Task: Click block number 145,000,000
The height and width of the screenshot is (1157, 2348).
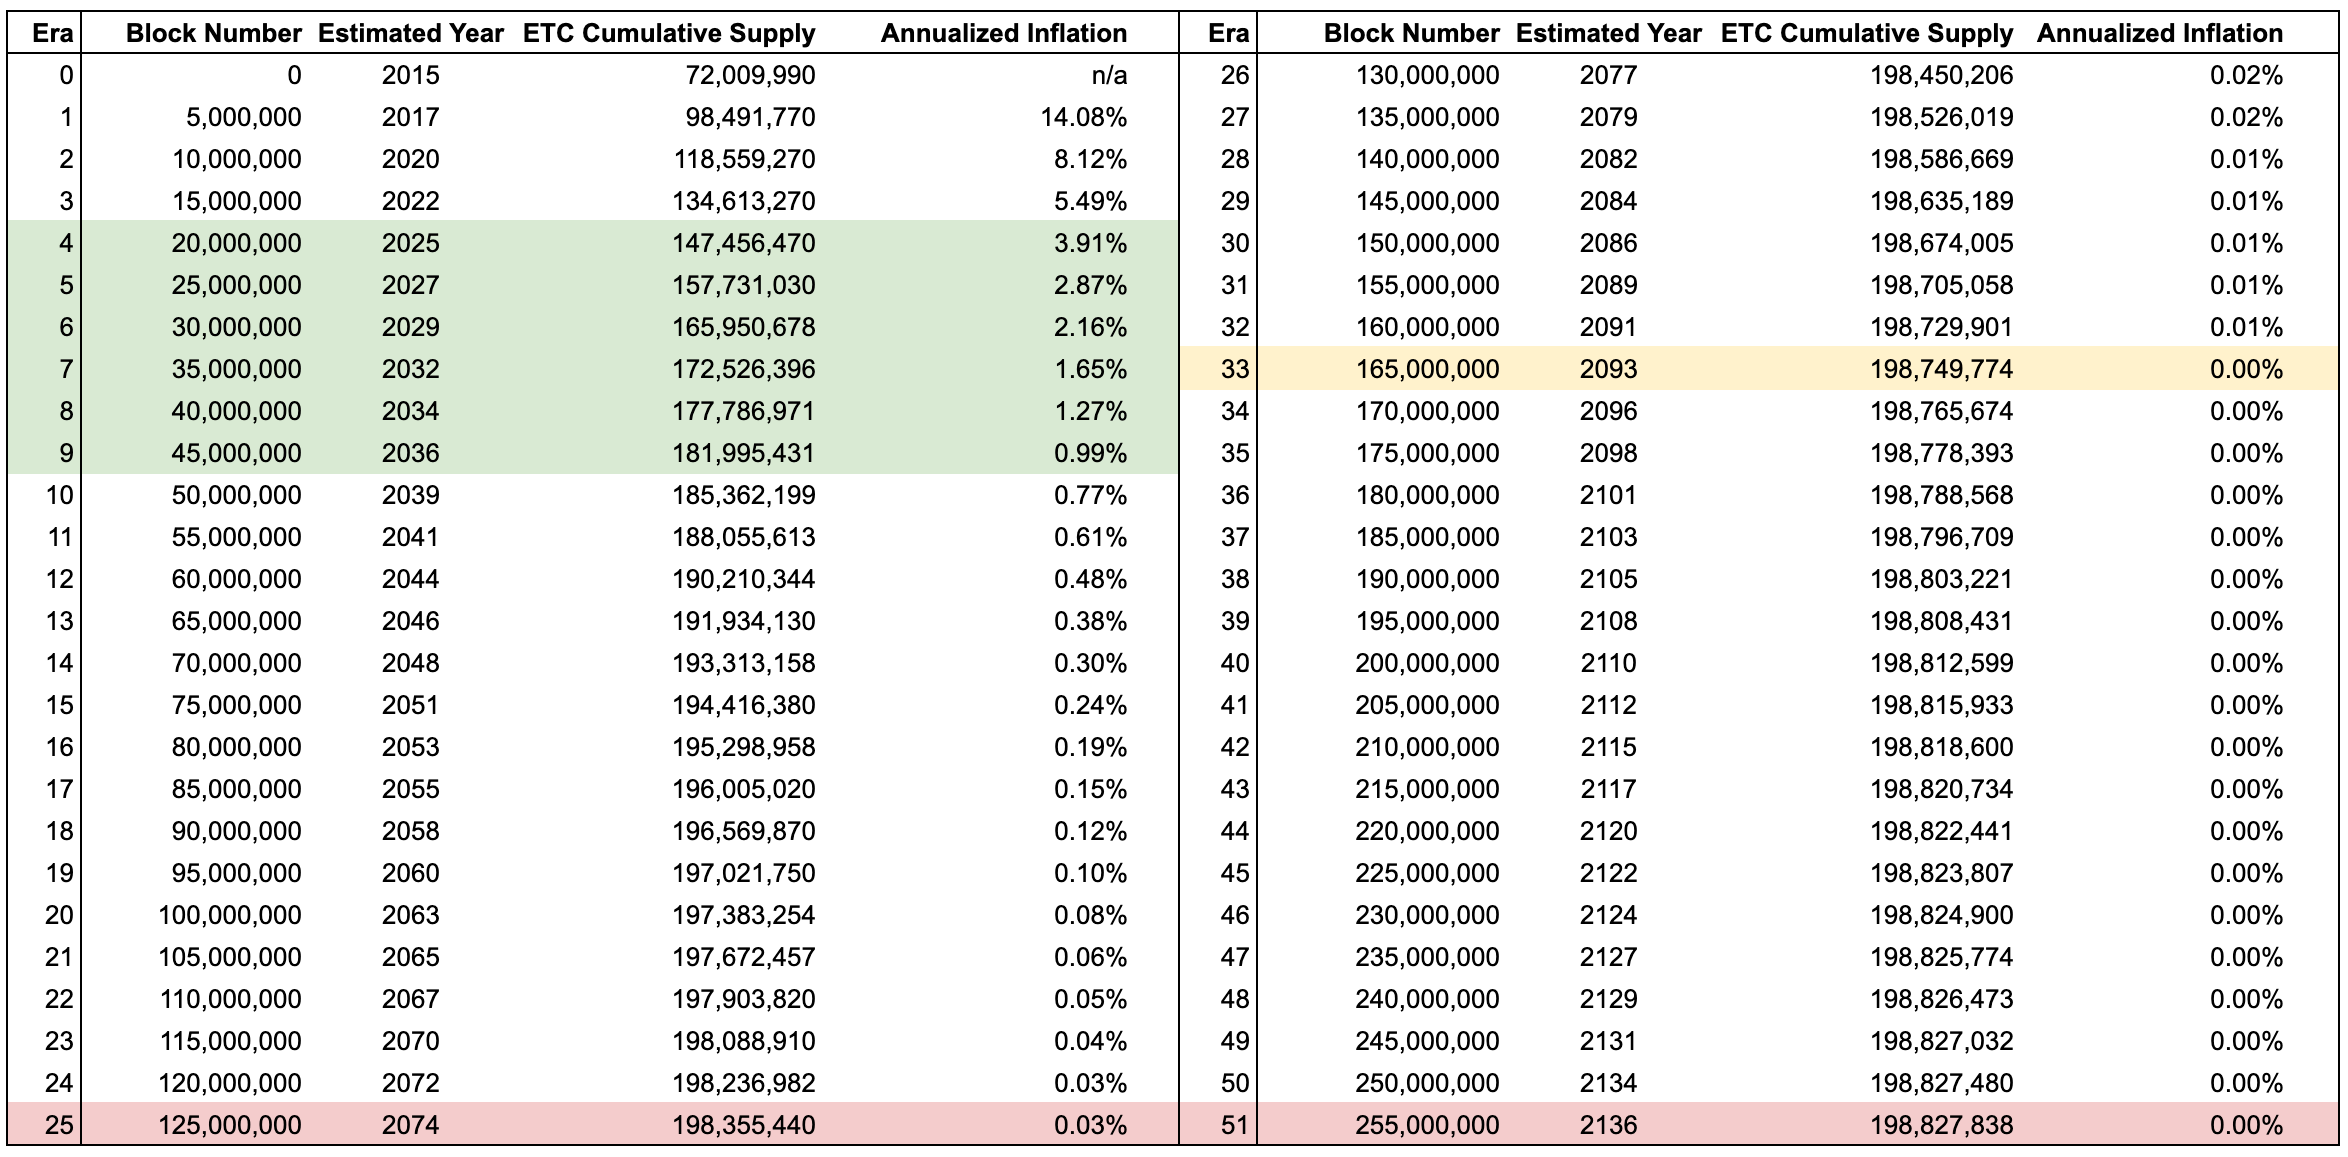Action: pos(1428,201)
